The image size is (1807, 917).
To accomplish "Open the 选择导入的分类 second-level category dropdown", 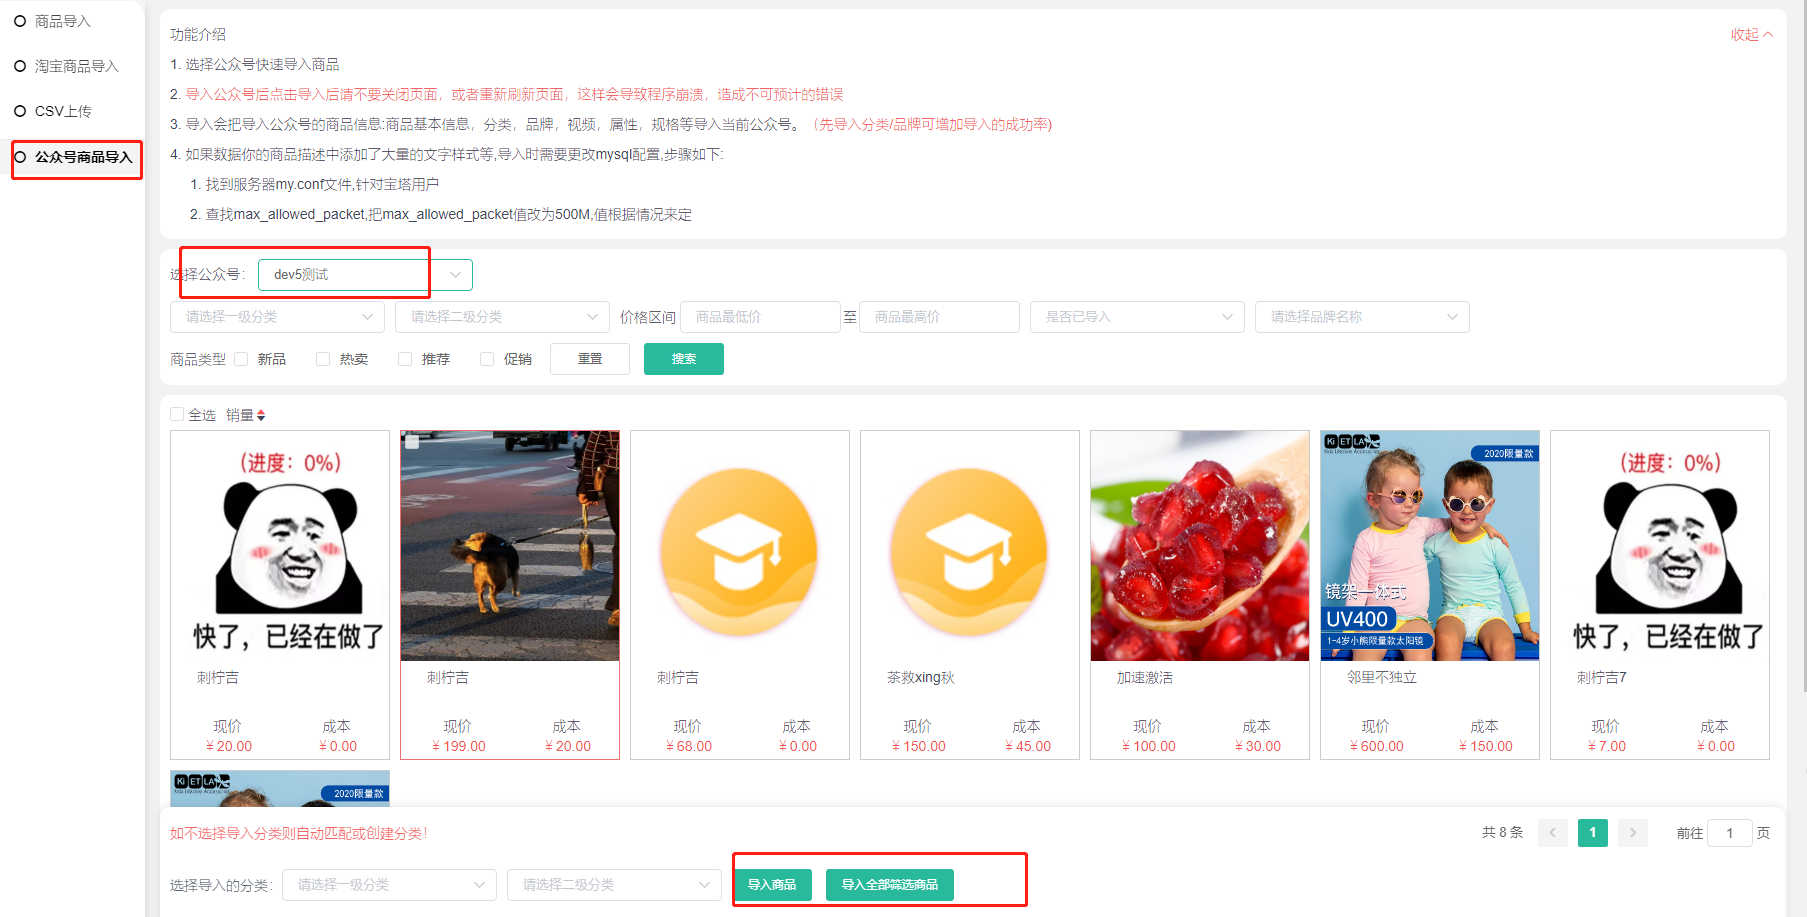I will 614,885.
